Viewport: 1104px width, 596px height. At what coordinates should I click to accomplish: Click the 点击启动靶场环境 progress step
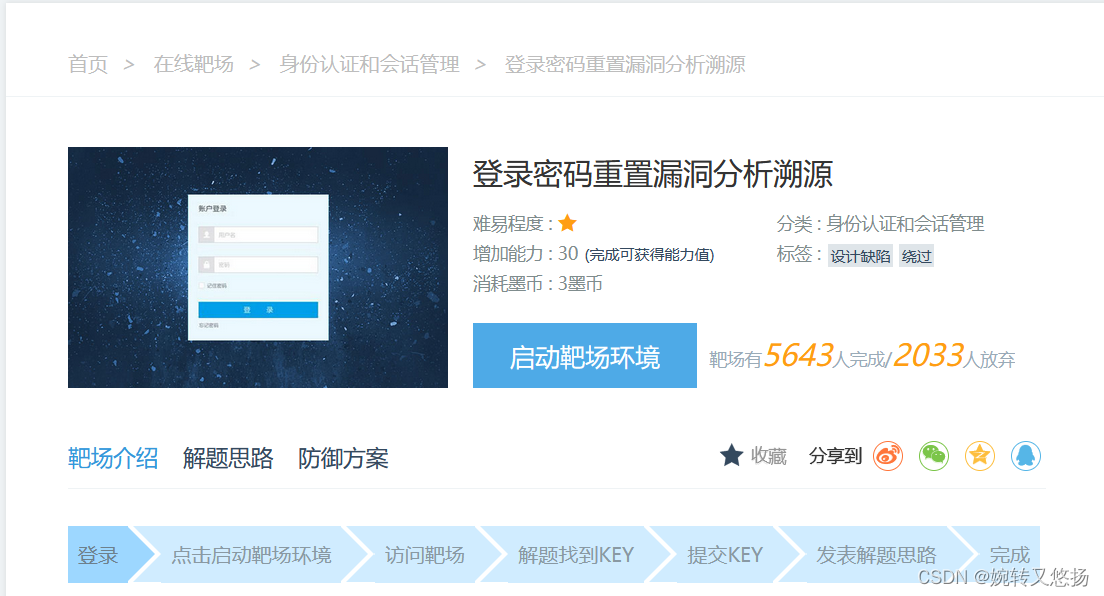tap(251, 555)
